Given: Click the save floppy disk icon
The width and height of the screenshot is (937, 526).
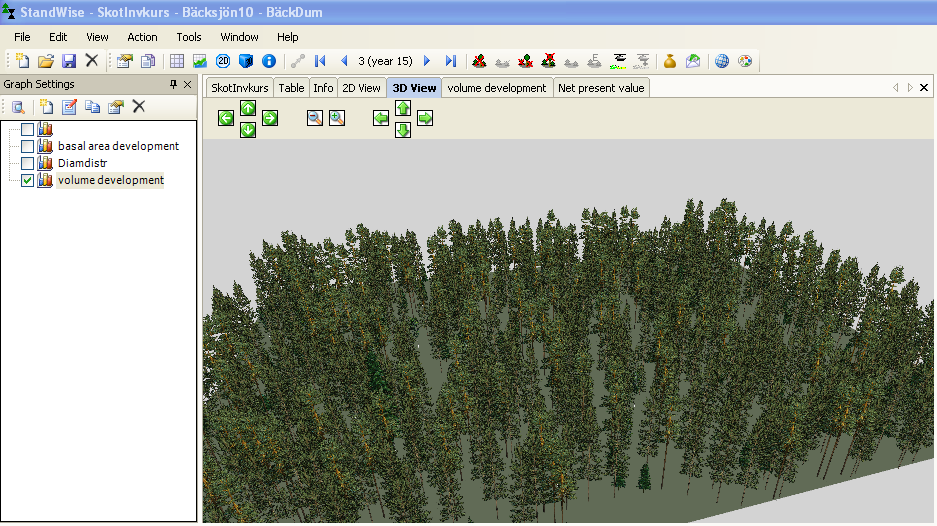Looking at the screenshot, I should point(69,61).
